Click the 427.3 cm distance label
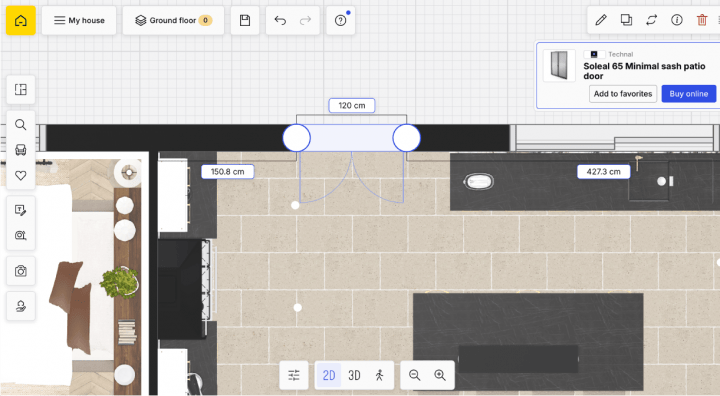Screen dimensions: 720x396 (x=603, y=171)
